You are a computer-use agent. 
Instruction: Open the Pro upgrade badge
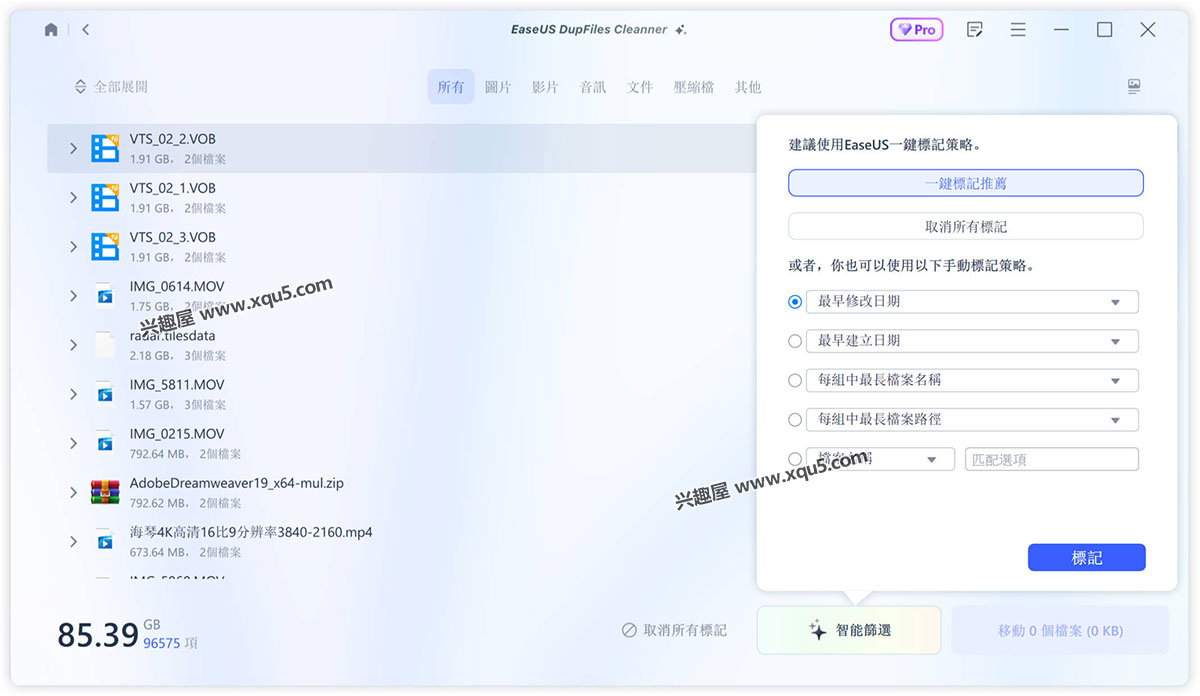916,30
